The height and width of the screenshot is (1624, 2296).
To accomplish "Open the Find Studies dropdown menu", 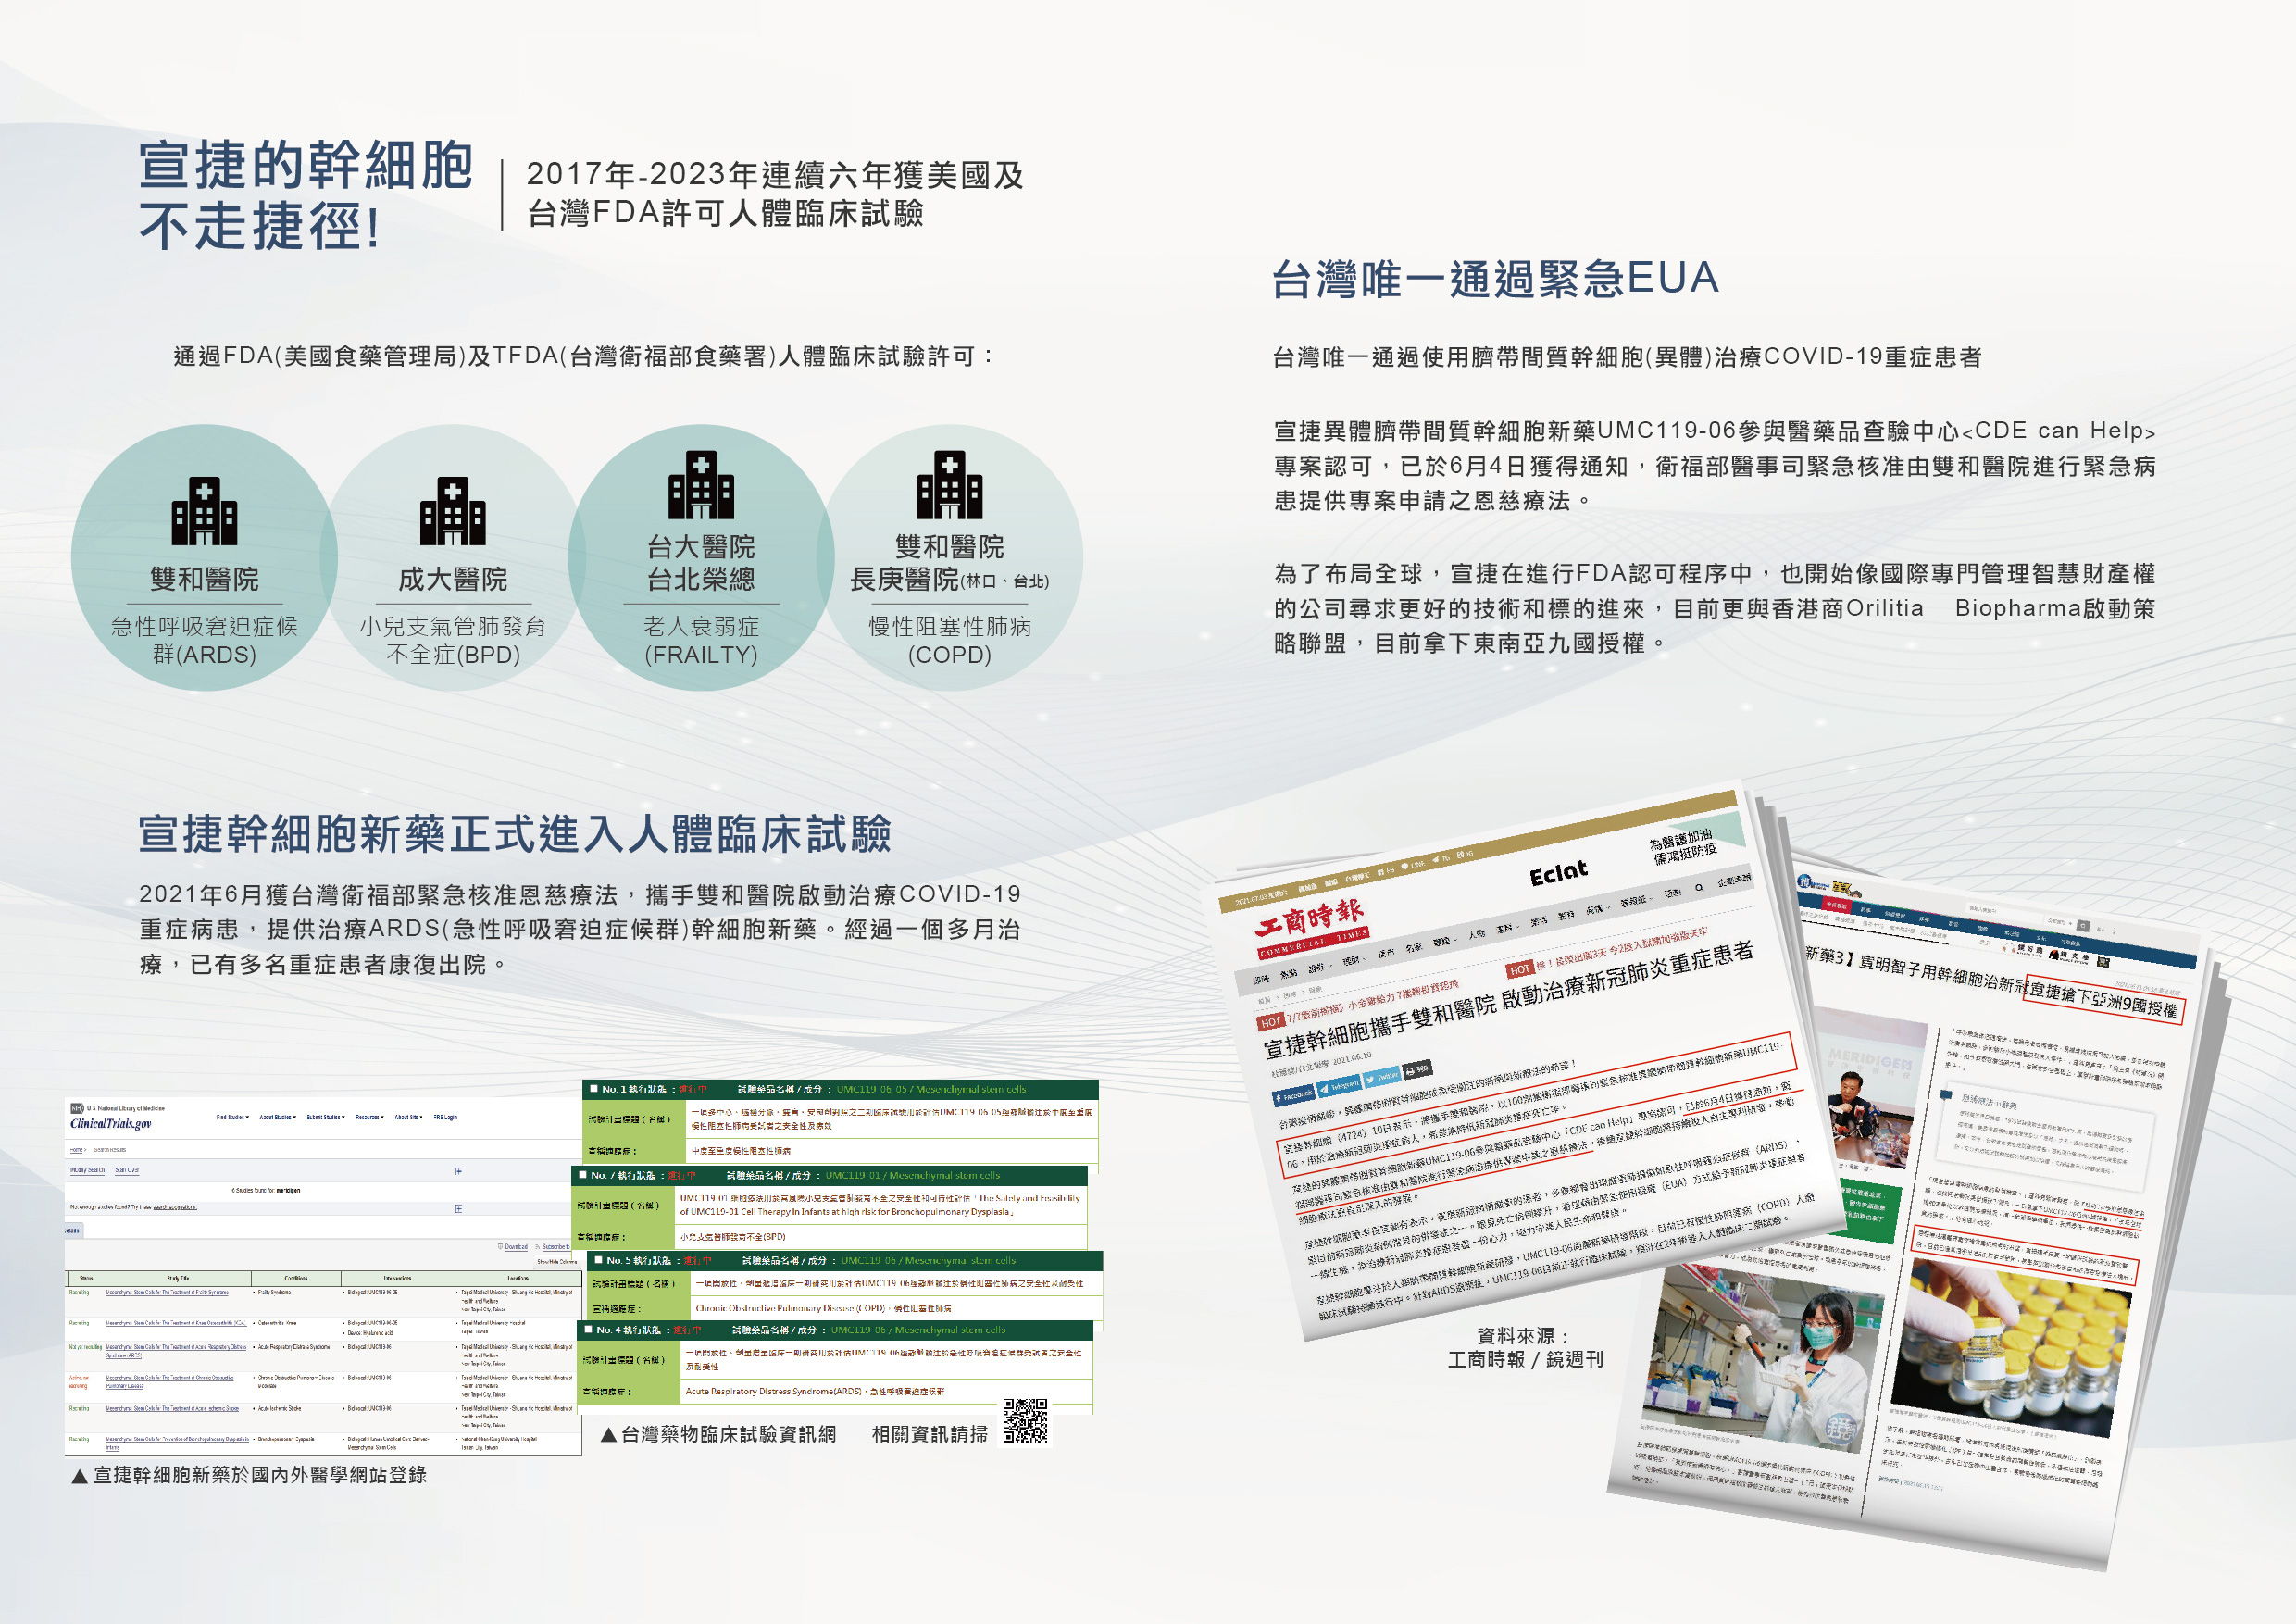I will tap(233, 1117).
